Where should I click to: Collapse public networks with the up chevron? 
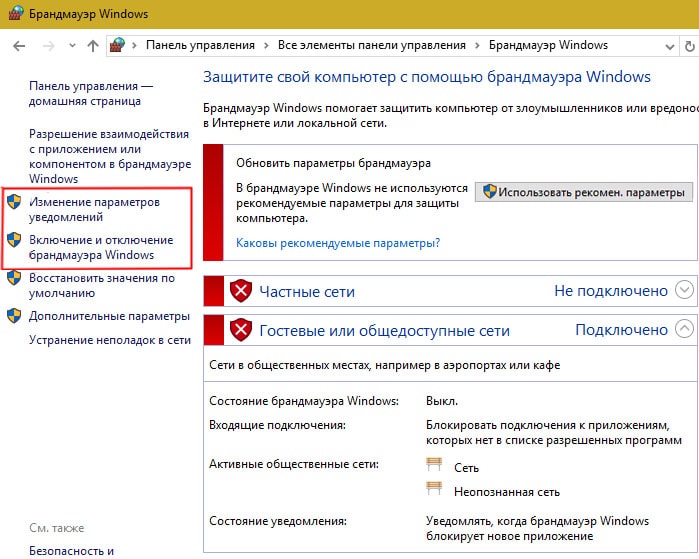[x=684, y=329]
